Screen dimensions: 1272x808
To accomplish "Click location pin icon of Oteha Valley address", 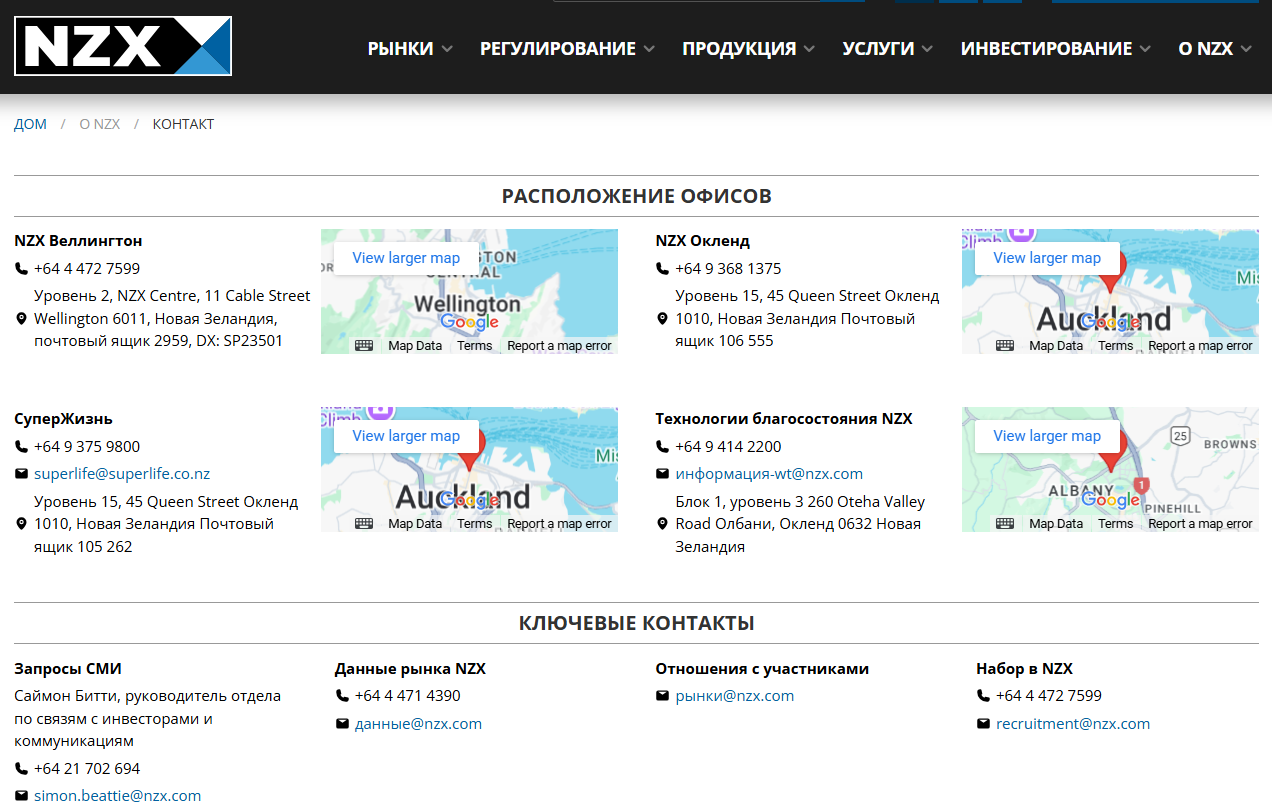I will tap(662, 524).
